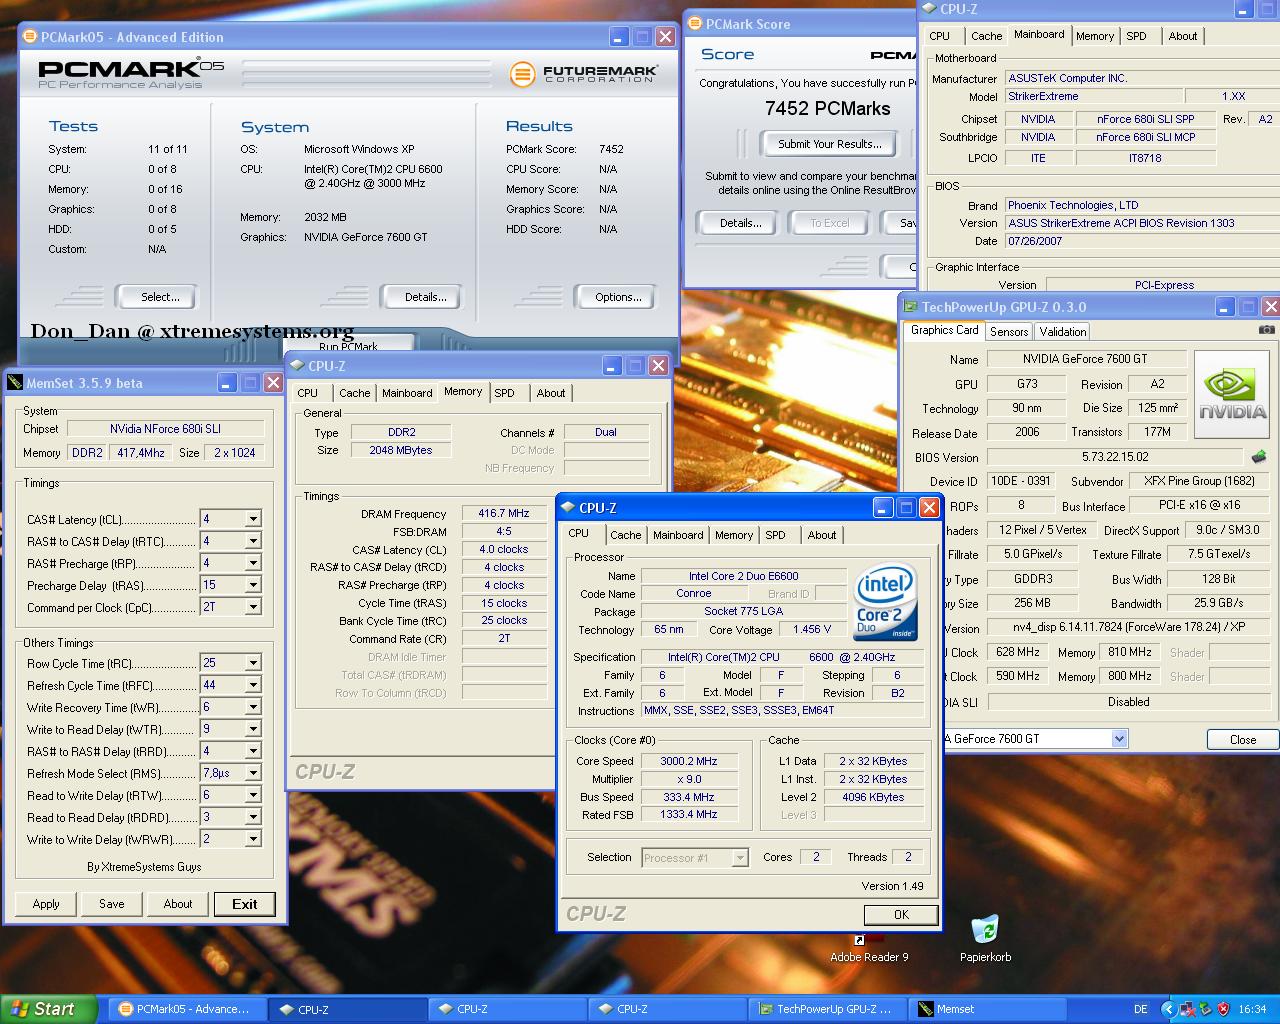1280x1024 pixels.
Task: Click the red security shield tray icon
Action: 1223,1009
